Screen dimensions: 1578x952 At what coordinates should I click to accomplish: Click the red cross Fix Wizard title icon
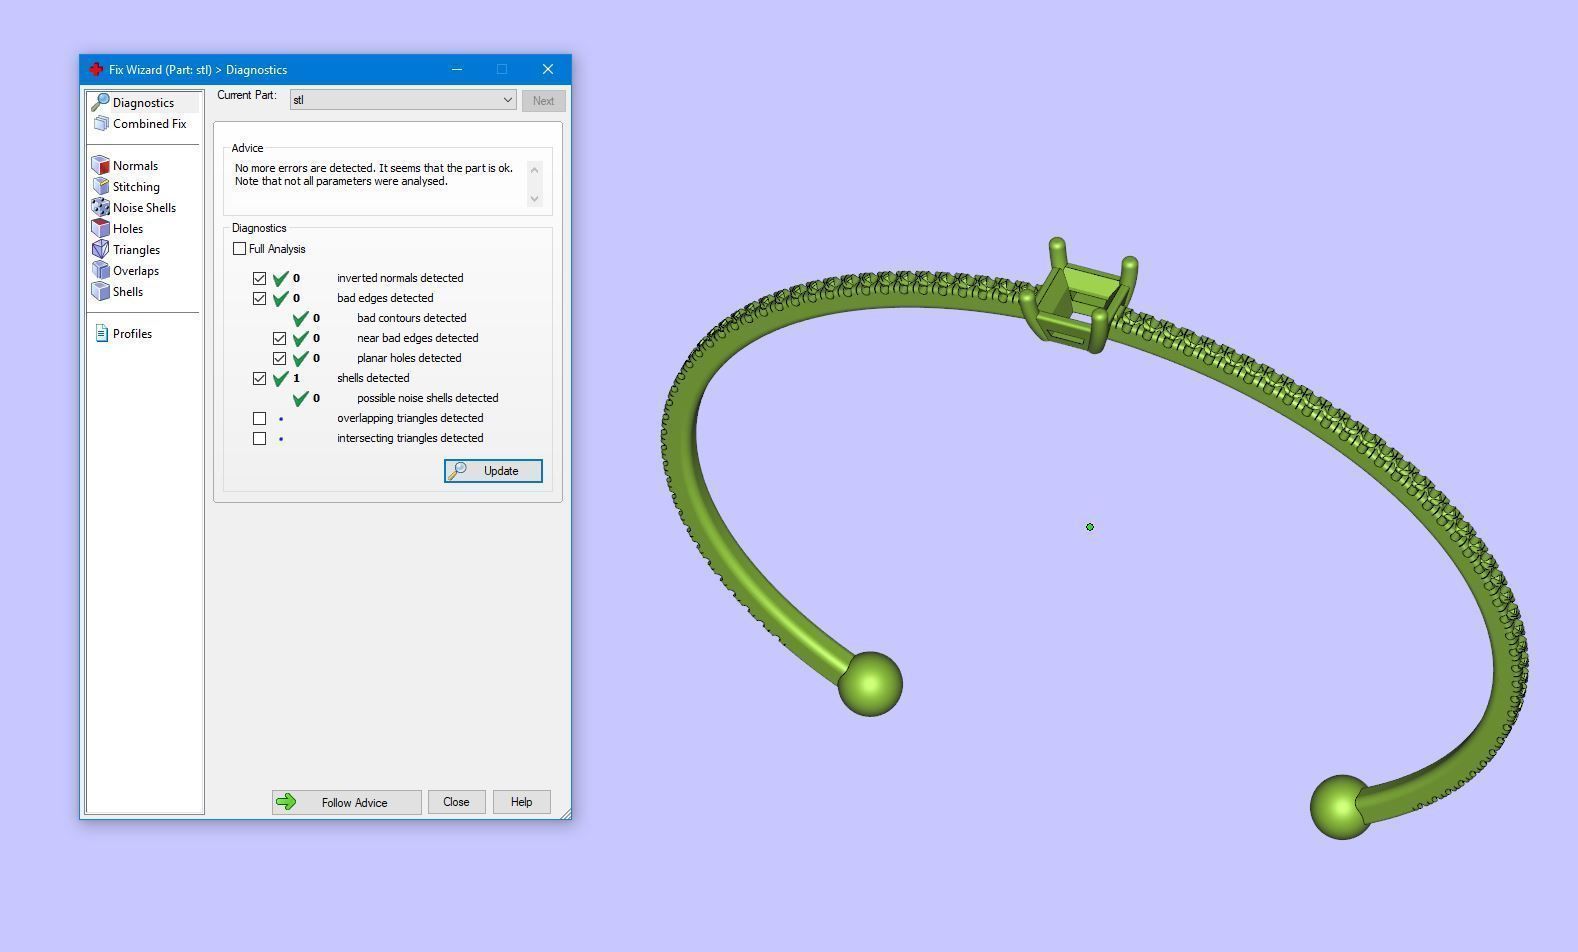point(96,69)
